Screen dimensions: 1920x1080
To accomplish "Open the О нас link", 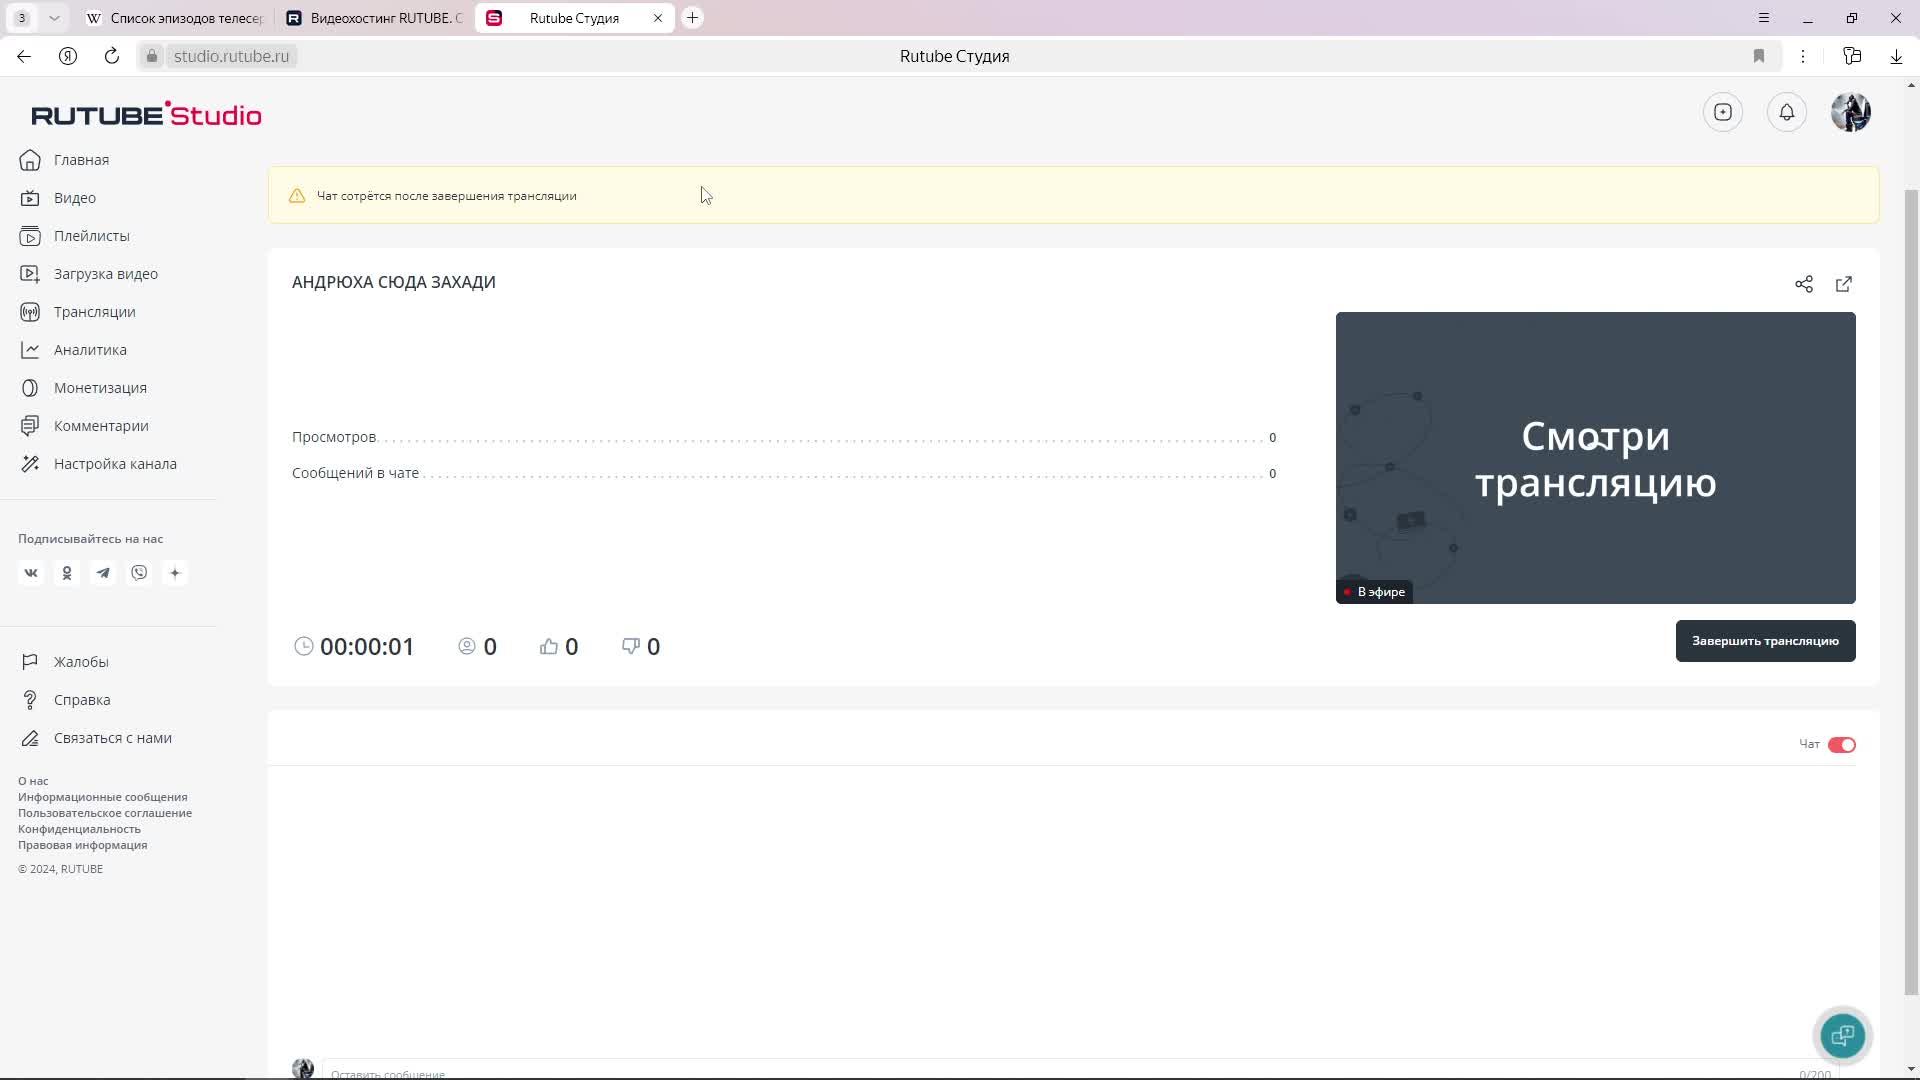I will tap(33, 781).
